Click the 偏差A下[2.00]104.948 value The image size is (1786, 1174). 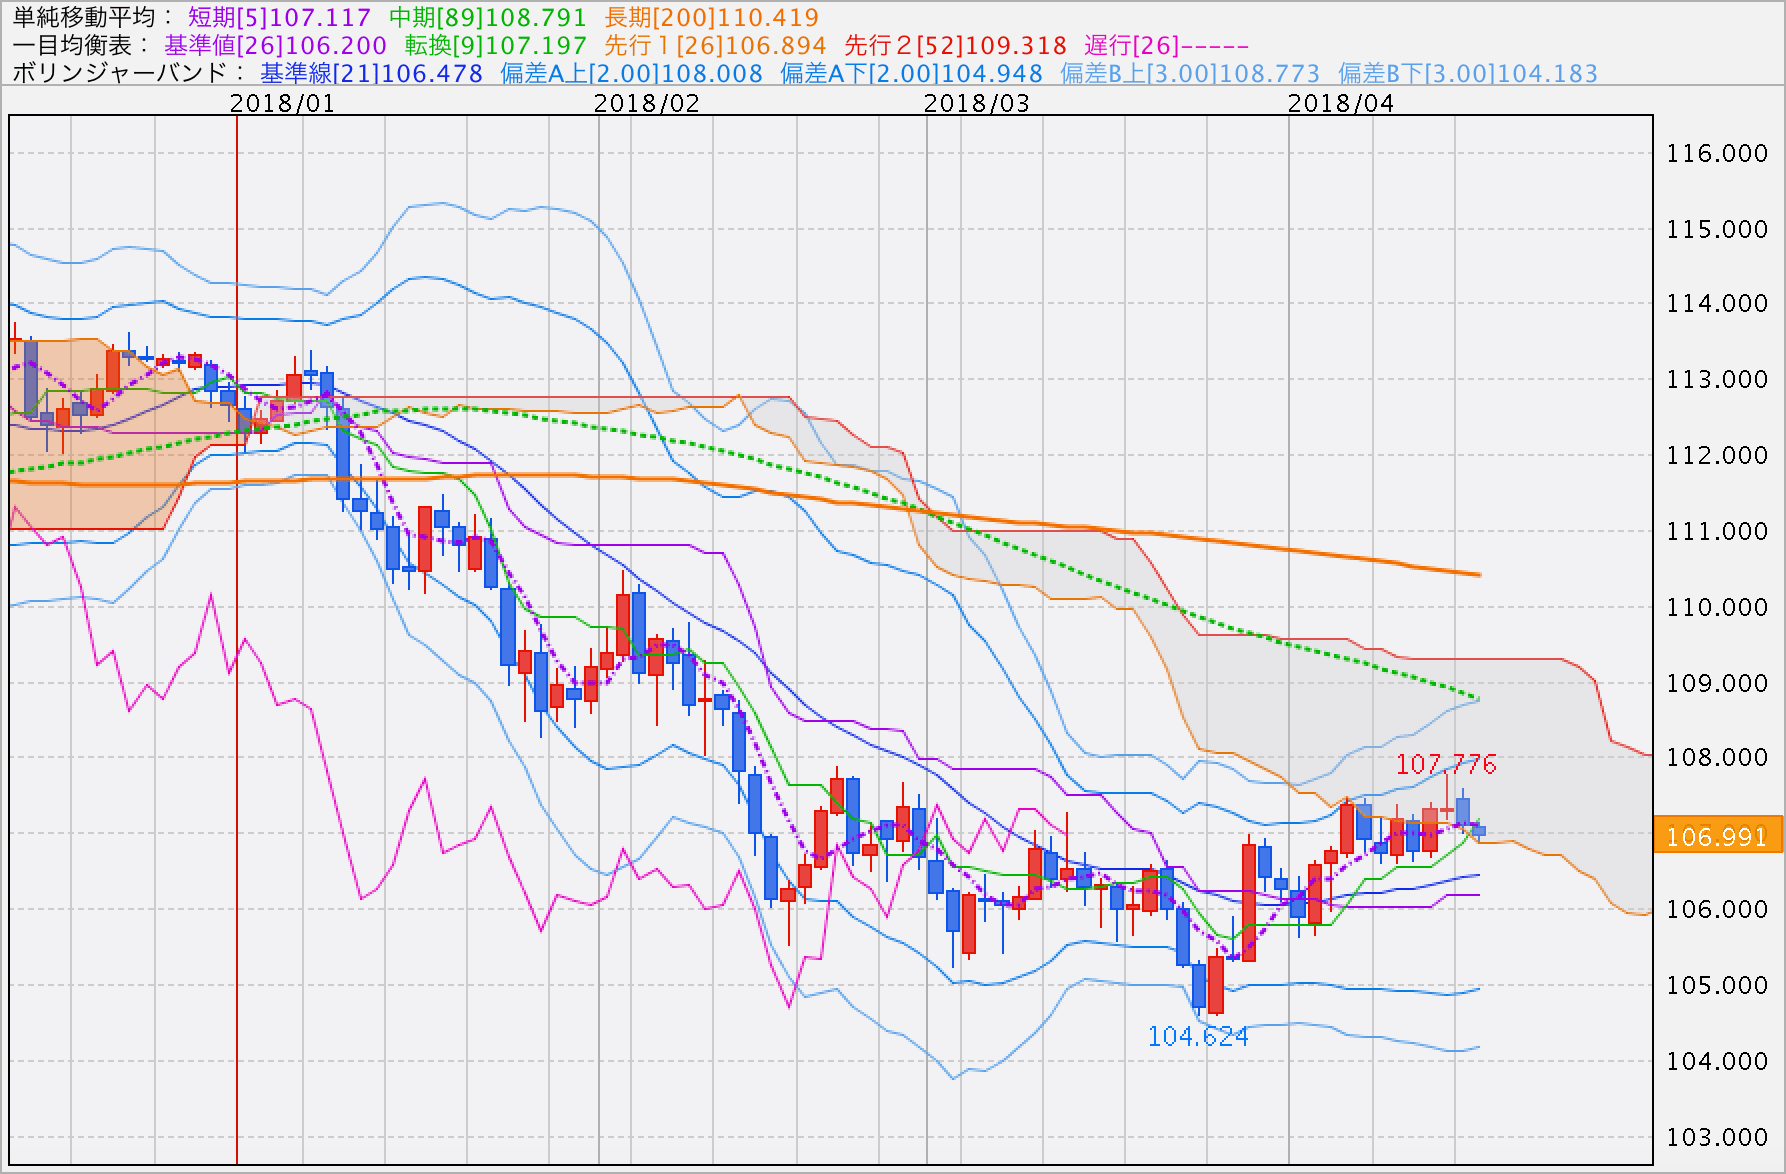911,73
